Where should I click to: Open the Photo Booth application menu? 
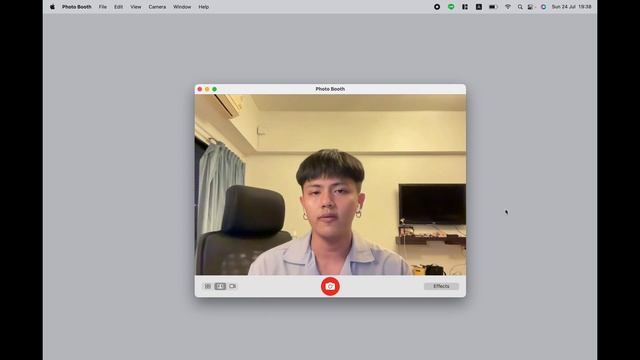[77, 7]
